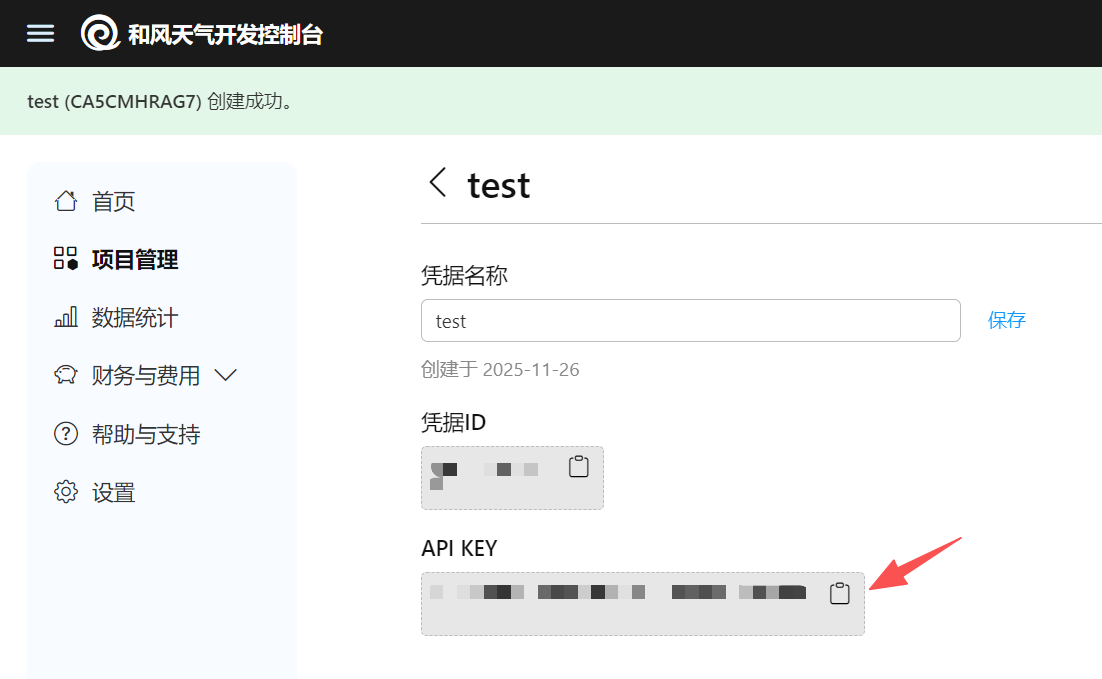The image size is (1102, 679).
Task: Click the green 创建成功 notification banner
Action: pyautogui.click(x=551, y=101)
